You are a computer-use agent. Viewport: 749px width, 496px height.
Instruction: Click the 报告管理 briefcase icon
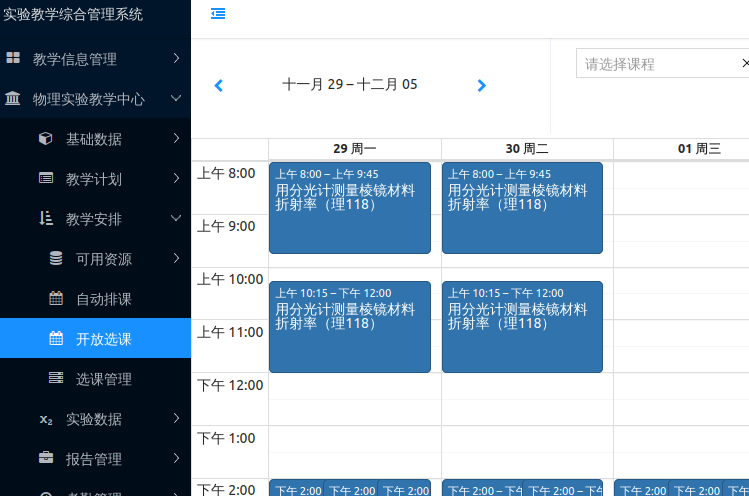click(46, 459)
